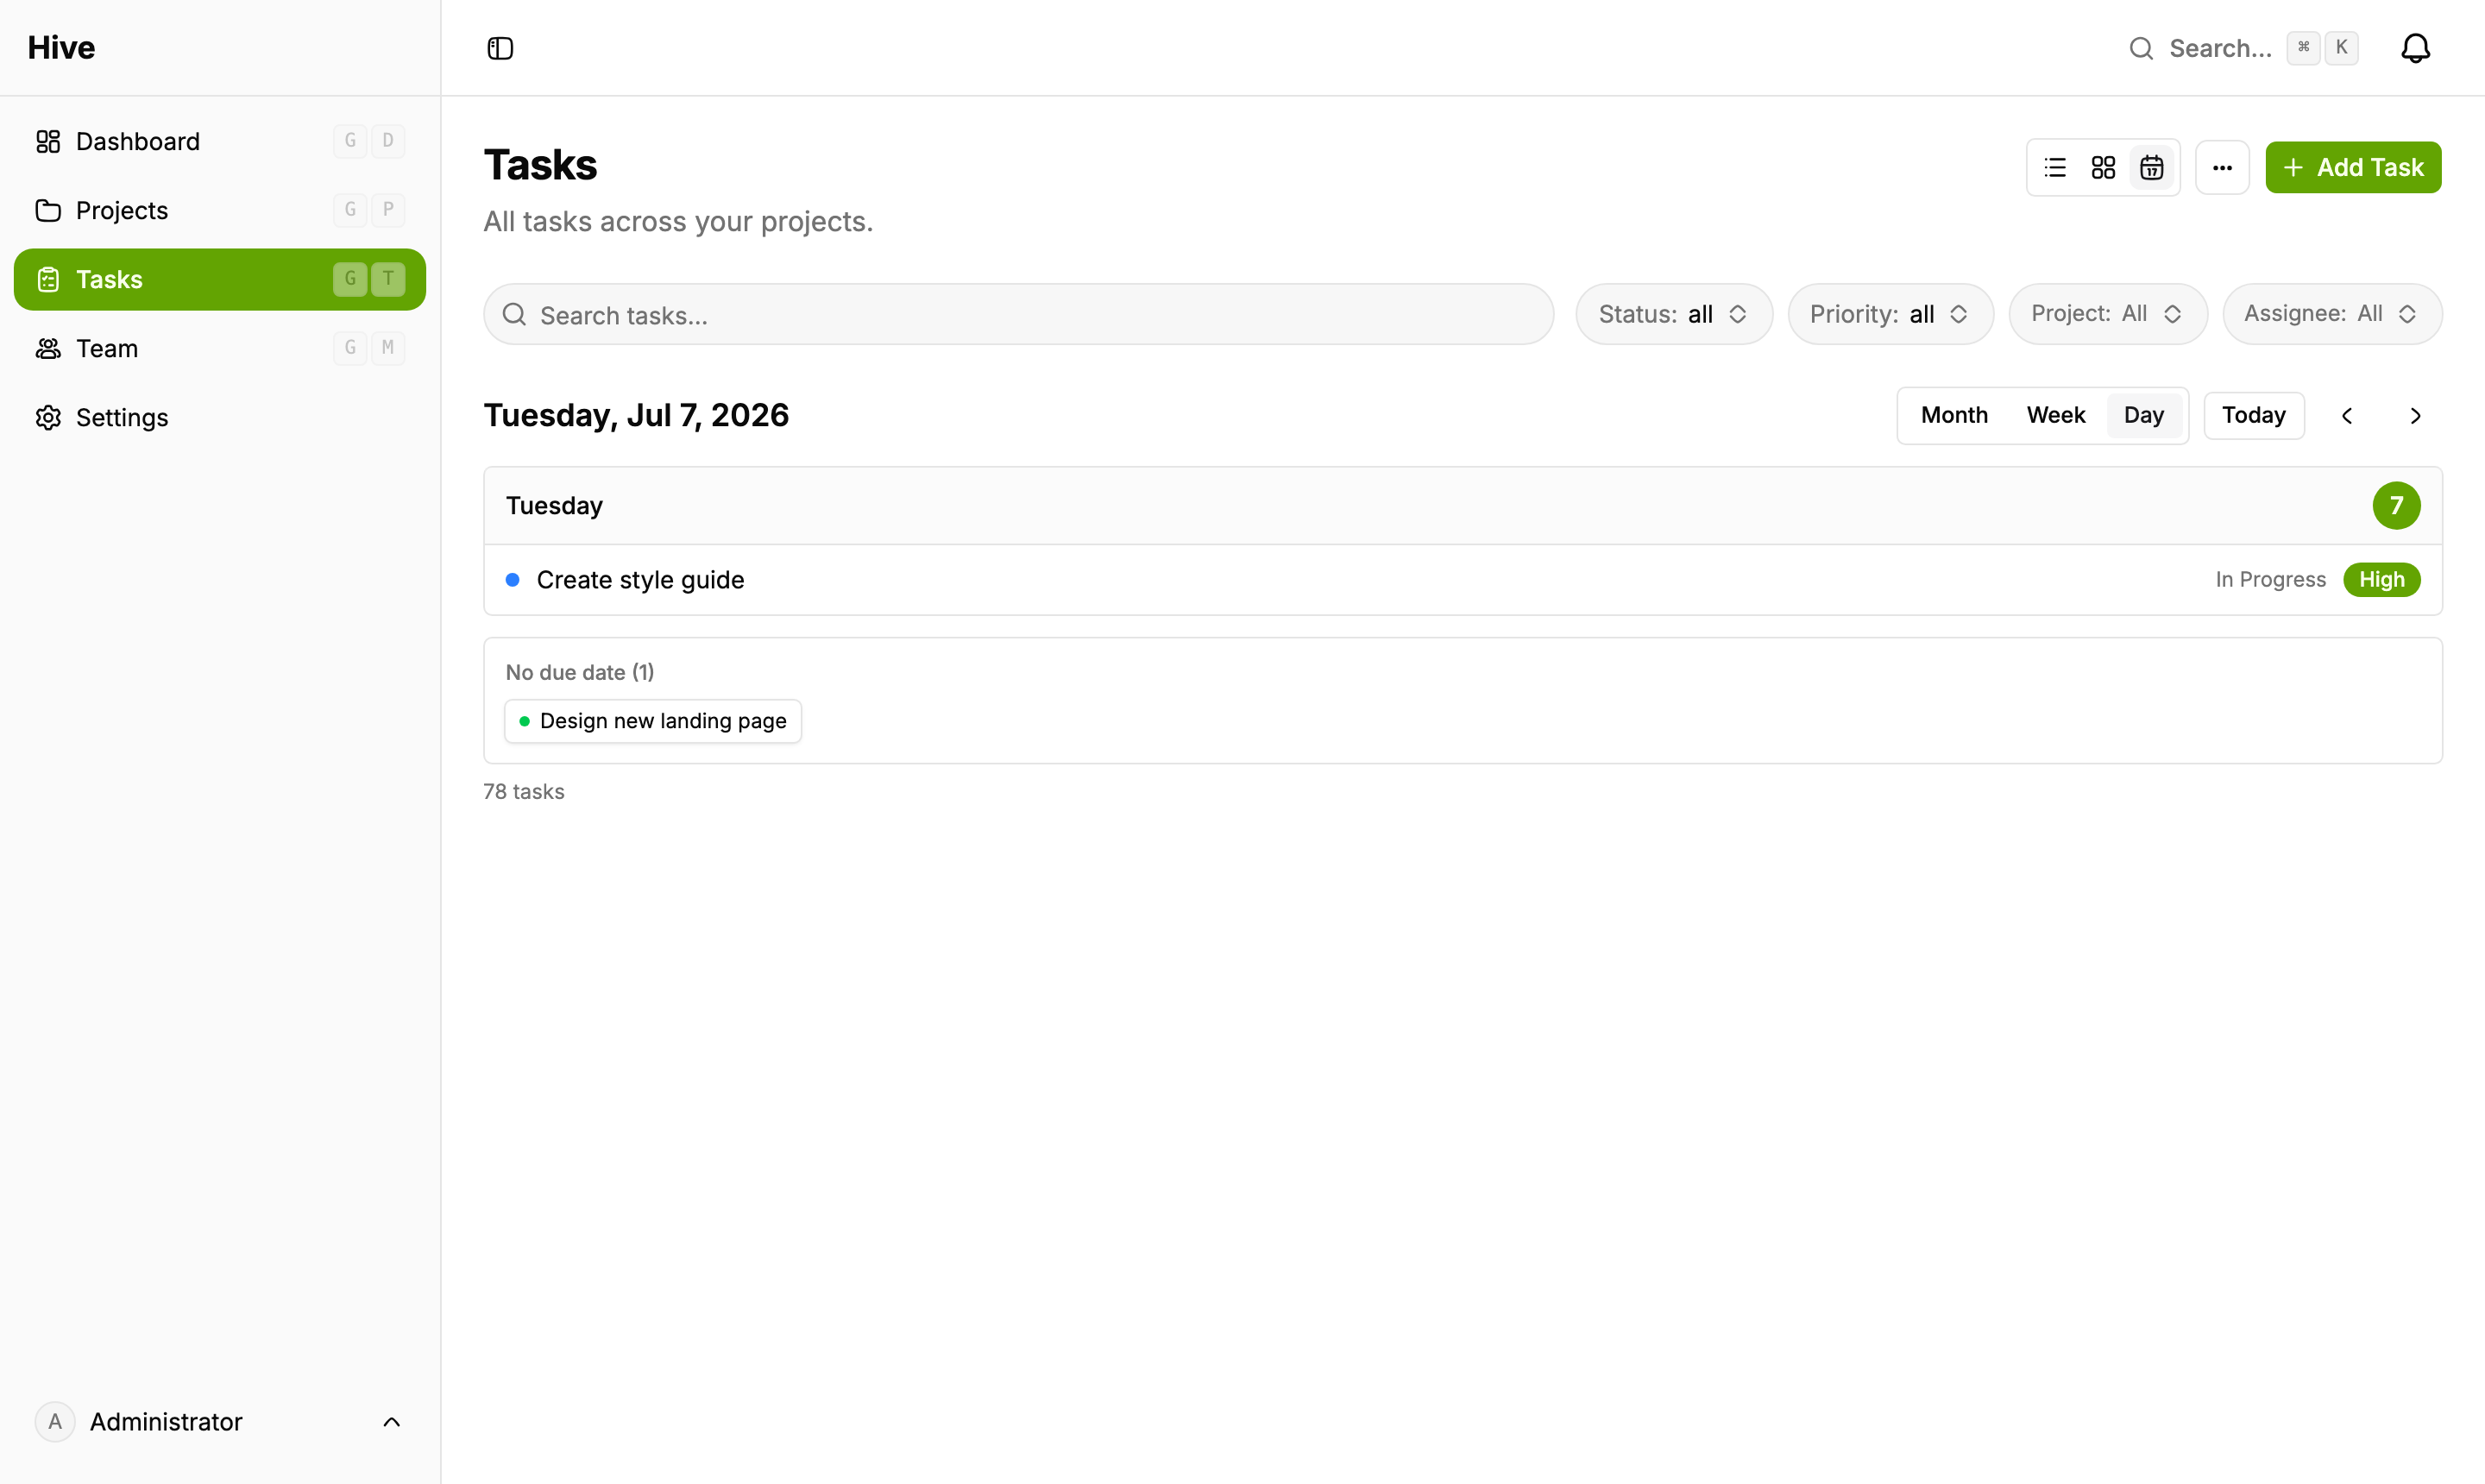2485x1484 pixels.
Task: Select the Day view tab
Action: [2143, 415]
